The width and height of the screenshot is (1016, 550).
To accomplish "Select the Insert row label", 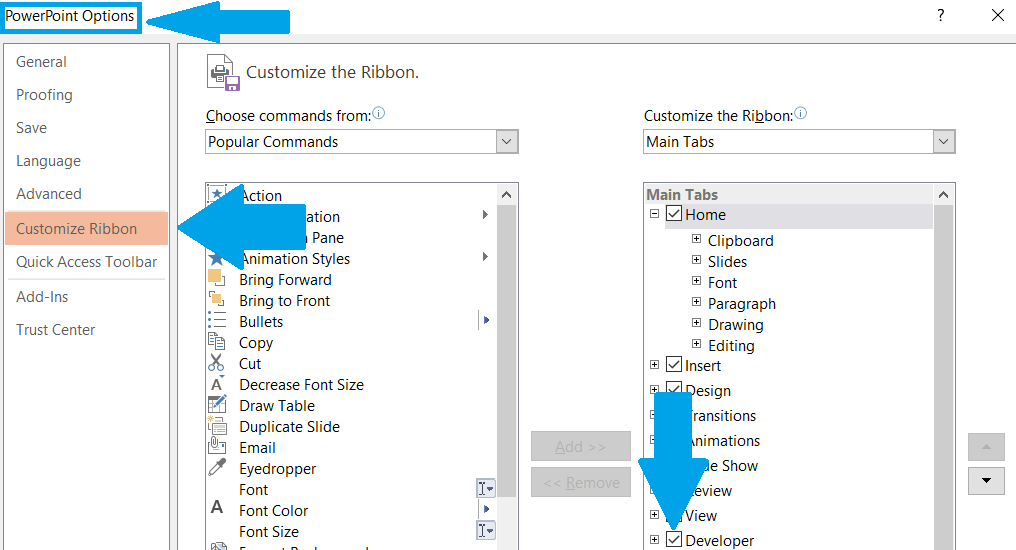I will click(703, 366).
